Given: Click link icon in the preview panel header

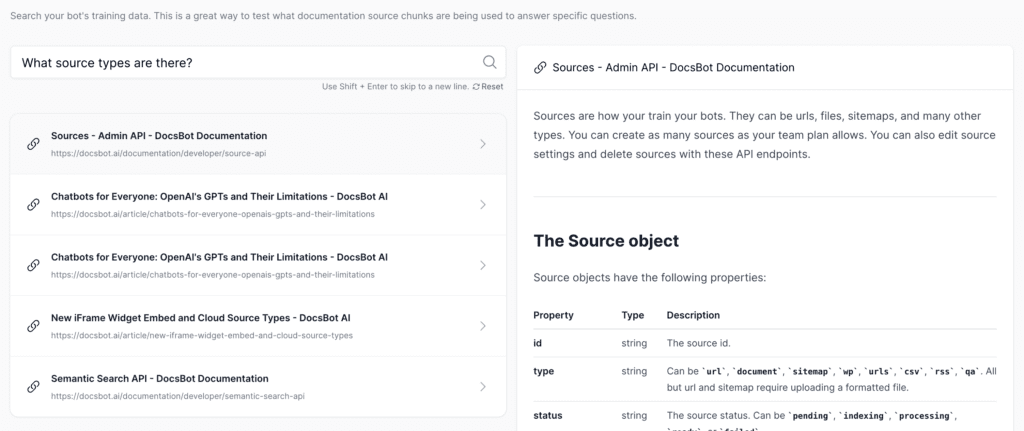Looking at the screenshot, I should [x=540, y=68].
